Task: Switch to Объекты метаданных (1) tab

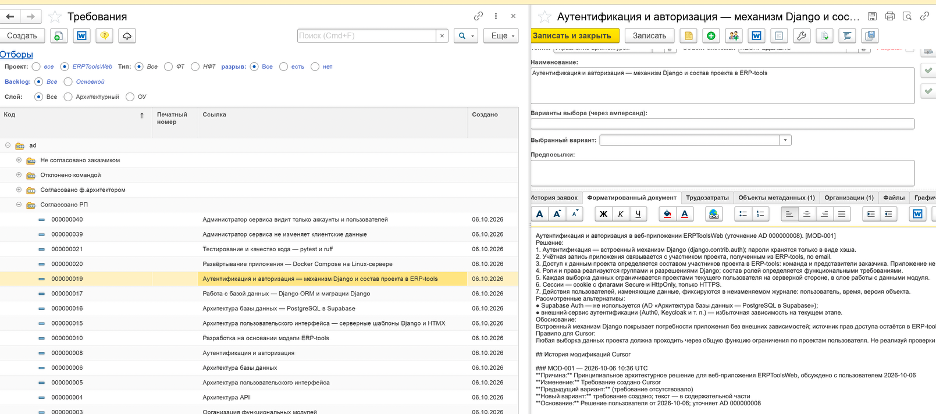Action: 776,197
